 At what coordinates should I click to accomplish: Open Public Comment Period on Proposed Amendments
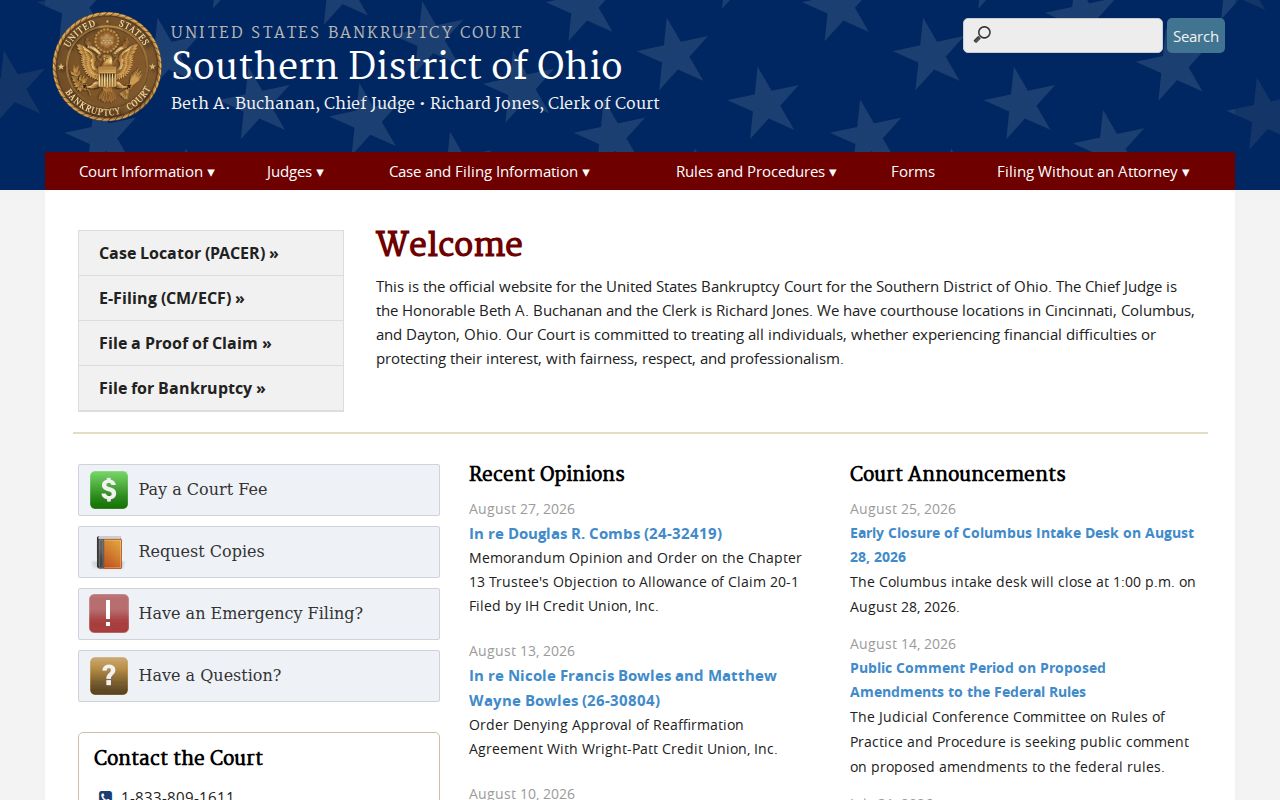point(978,680)
